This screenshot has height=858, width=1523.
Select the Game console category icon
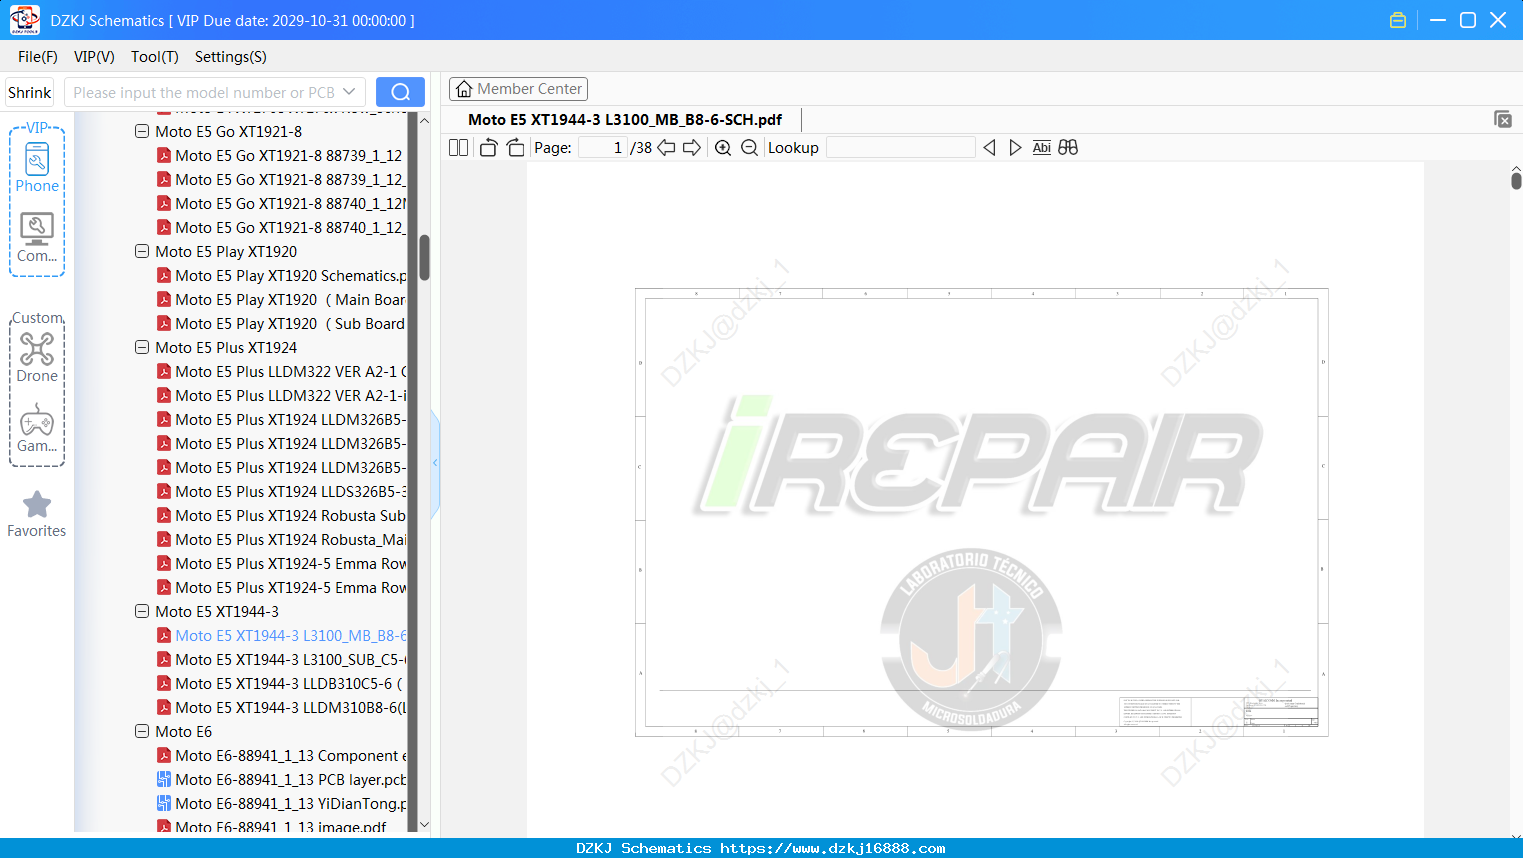37,428
